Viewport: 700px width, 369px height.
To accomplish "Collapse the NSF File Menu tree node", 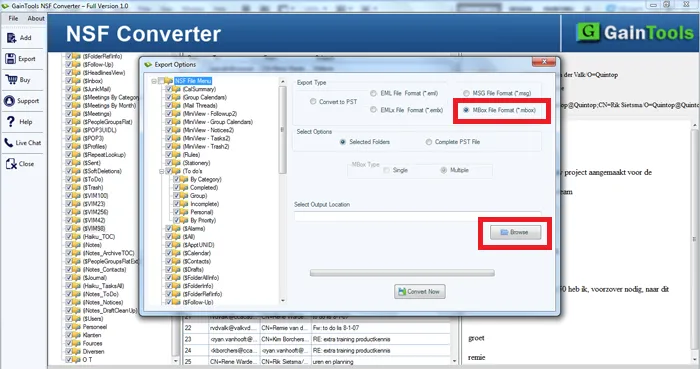I will [x=154, y=81].
